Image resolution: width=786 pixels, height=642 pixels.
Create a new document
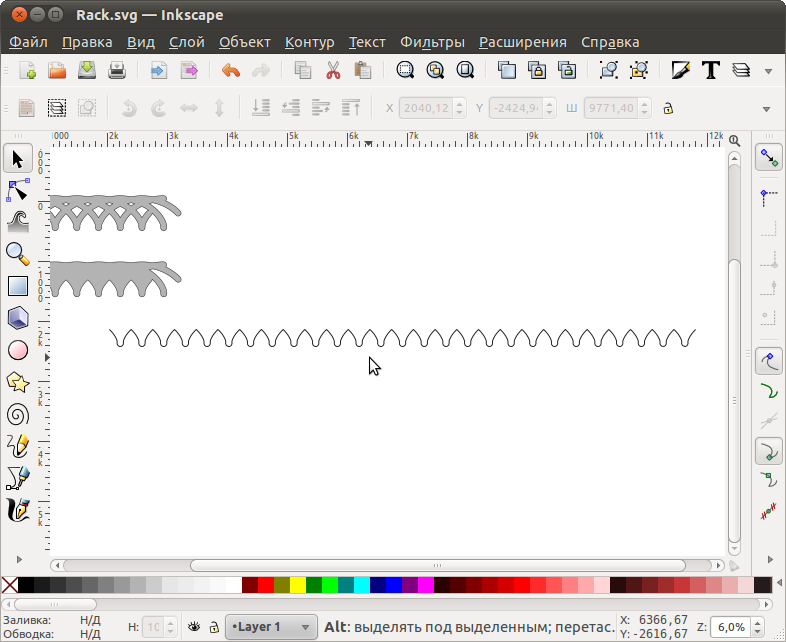click(27, 70)
